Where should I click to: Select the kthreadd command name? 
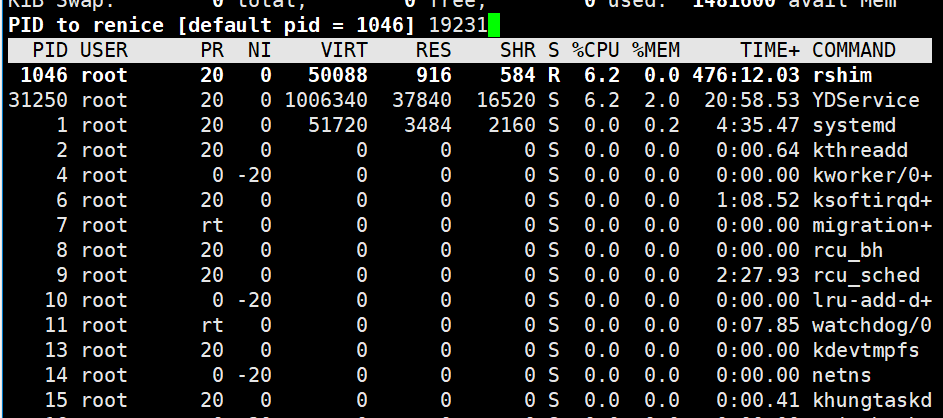(860, 150)
